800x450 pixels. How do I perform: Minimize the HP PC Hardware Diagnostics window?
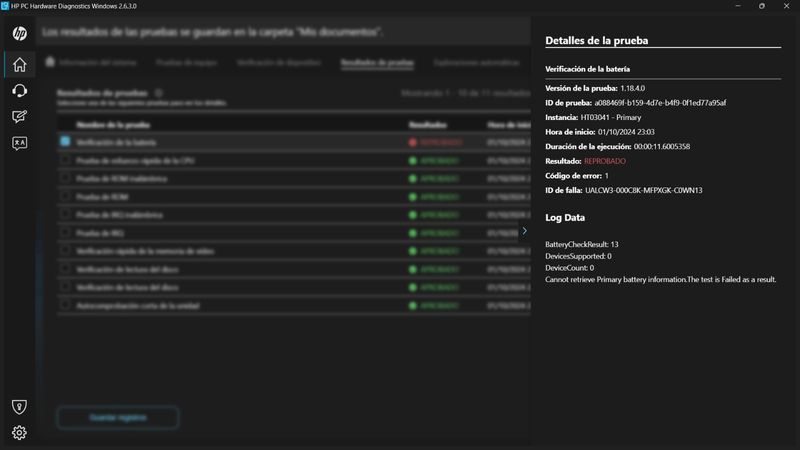click(738, 6)
